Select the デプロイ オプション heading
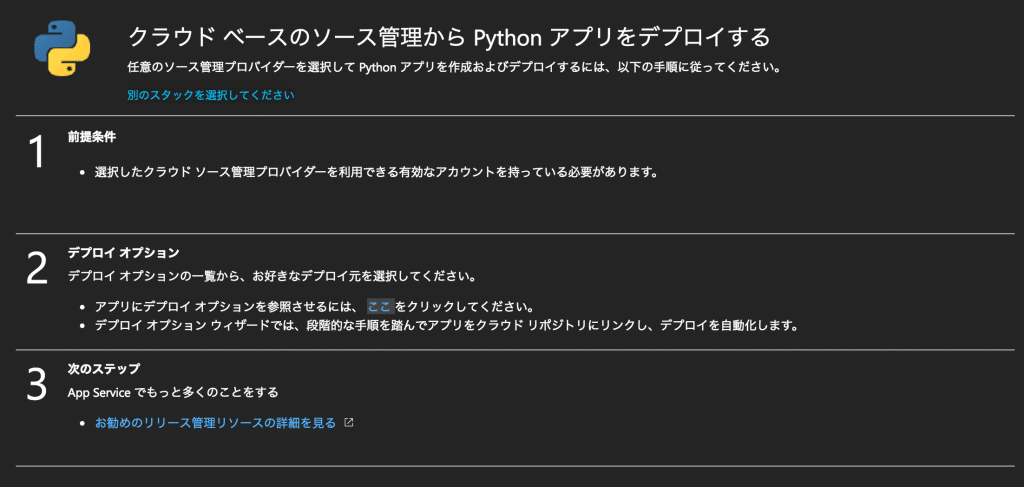This screenshot has height=487, width=1024. (x=123, y=252)
